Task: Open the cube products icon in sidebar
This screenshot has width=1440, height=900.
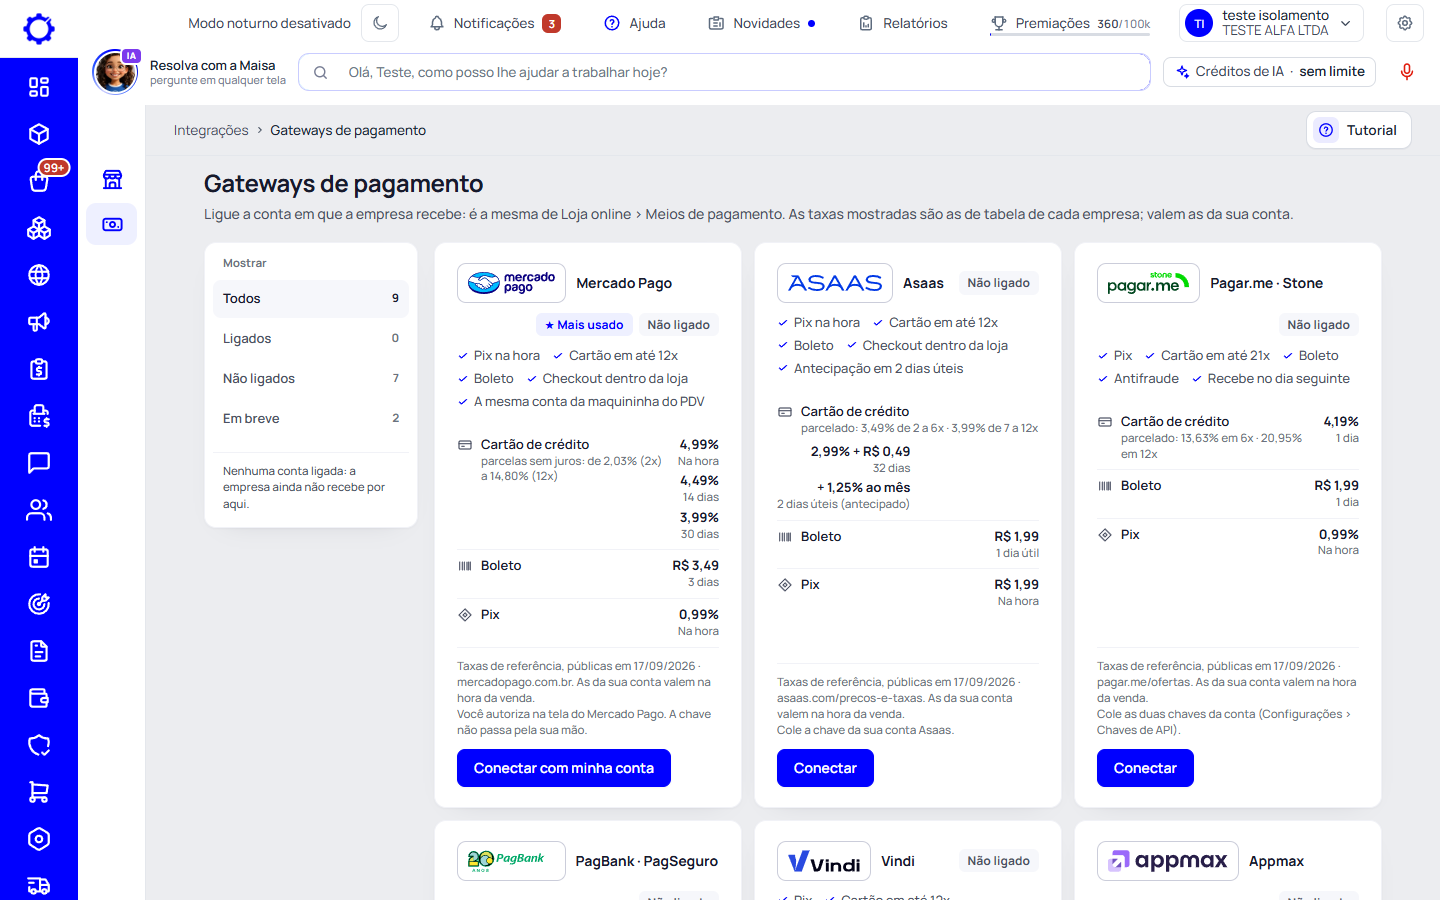Action: [x=39, y=134]
